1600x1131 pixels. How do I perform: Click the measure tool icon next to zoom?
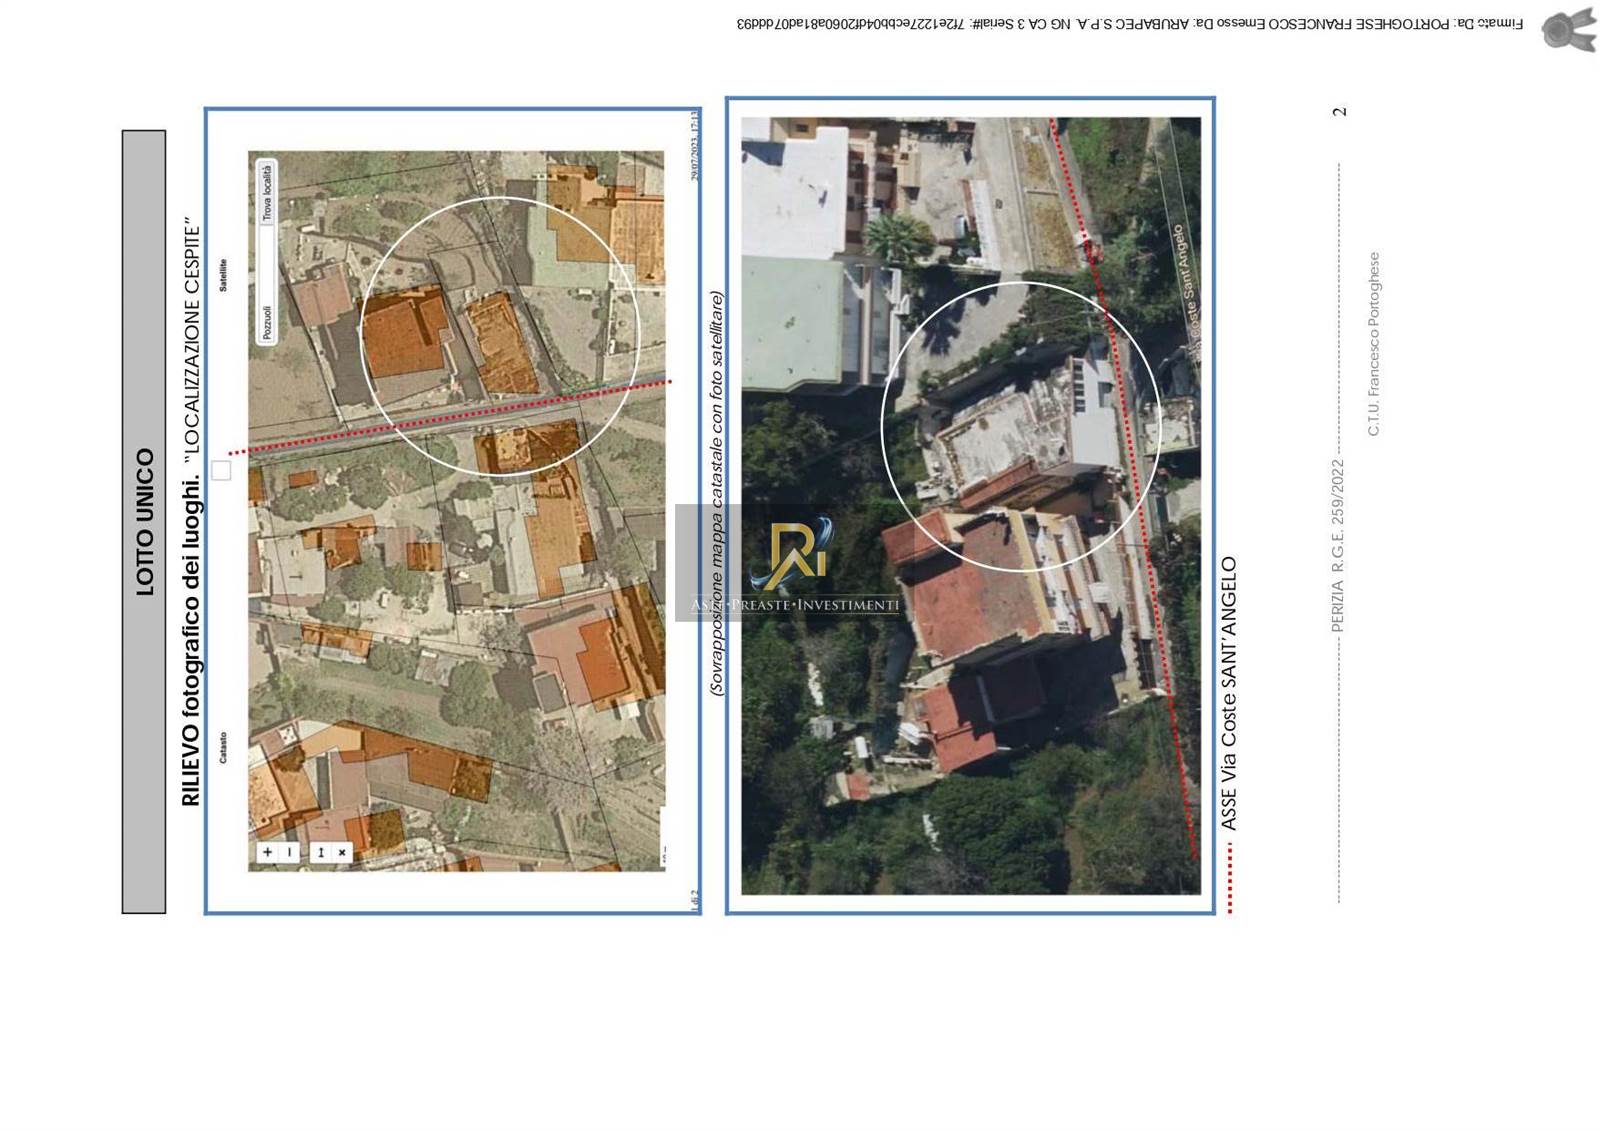click(x=321, y=852)
